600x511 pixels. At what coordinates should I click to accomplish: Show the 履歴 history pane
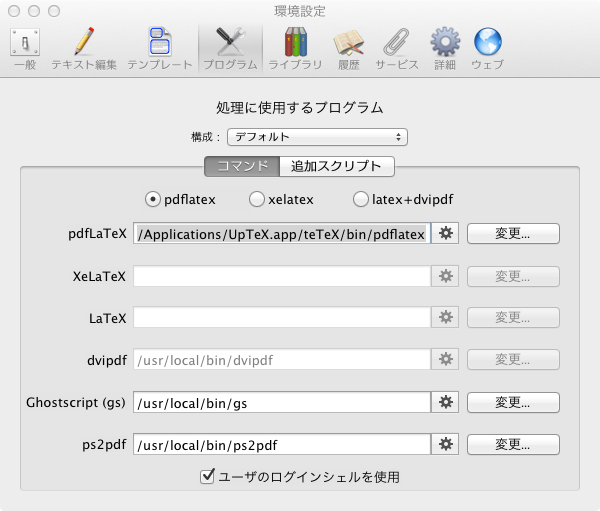click(348, 48)
